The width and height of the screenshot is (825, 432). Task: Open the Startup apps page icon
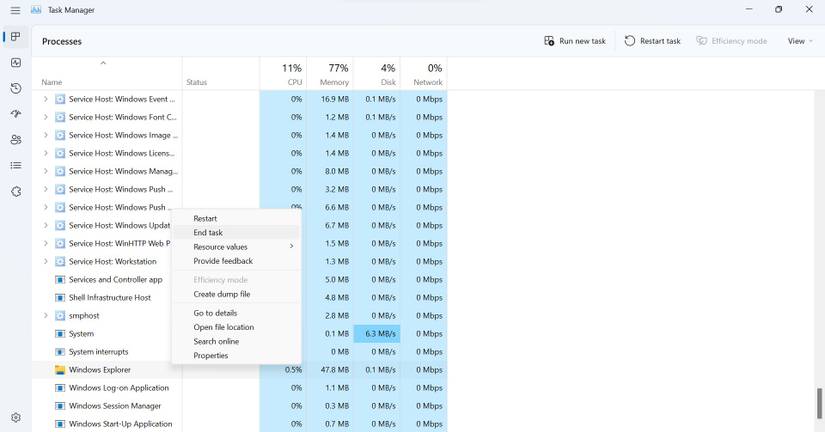point(15,115)
